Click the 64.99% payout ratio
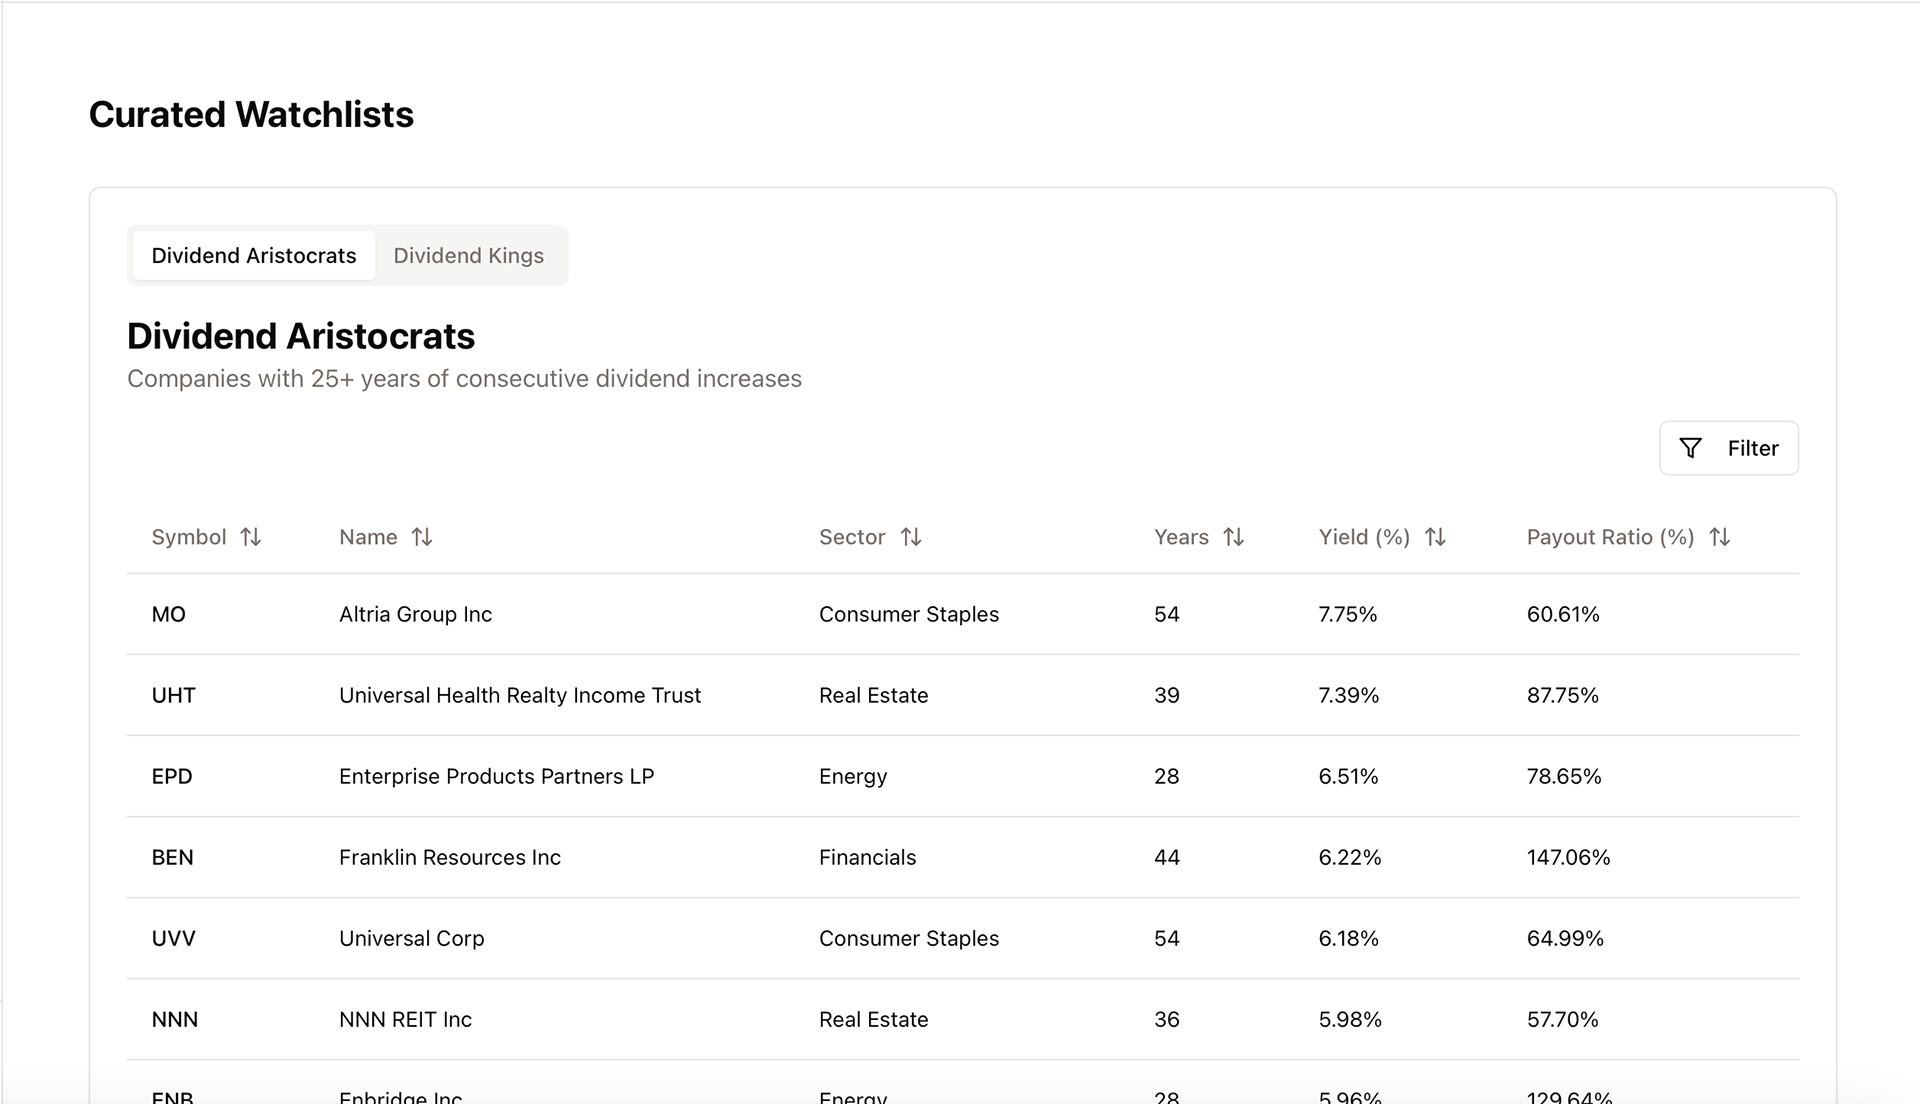The height and width of the screenshot is (1104, 1920). coord(1564,938)
